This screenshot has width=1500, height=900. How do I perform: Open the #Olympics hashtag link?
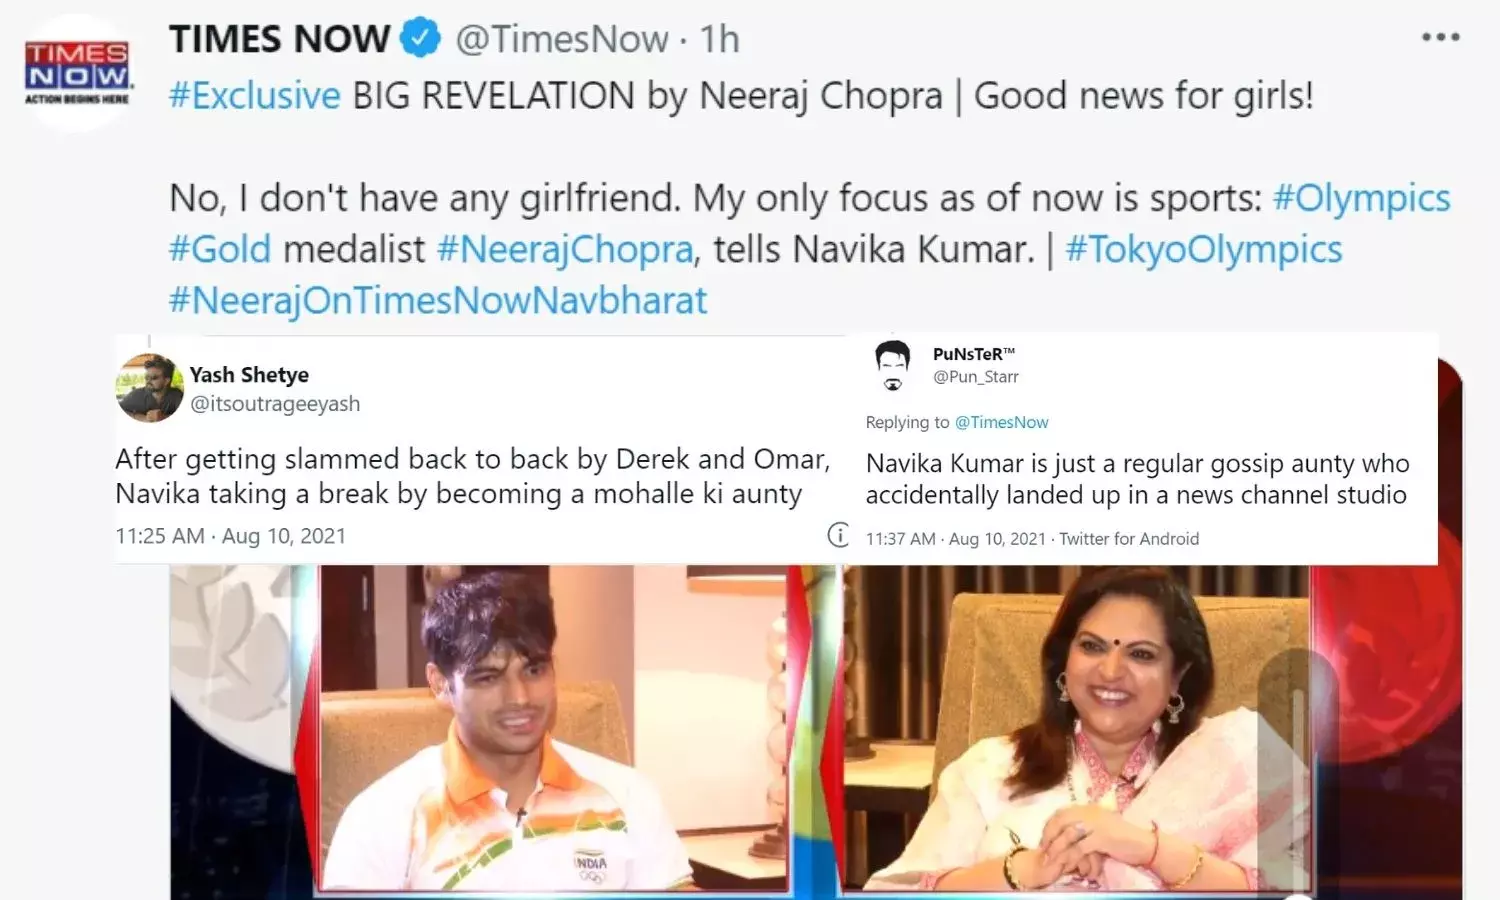pyautogui.click(x=1361, y=198)
